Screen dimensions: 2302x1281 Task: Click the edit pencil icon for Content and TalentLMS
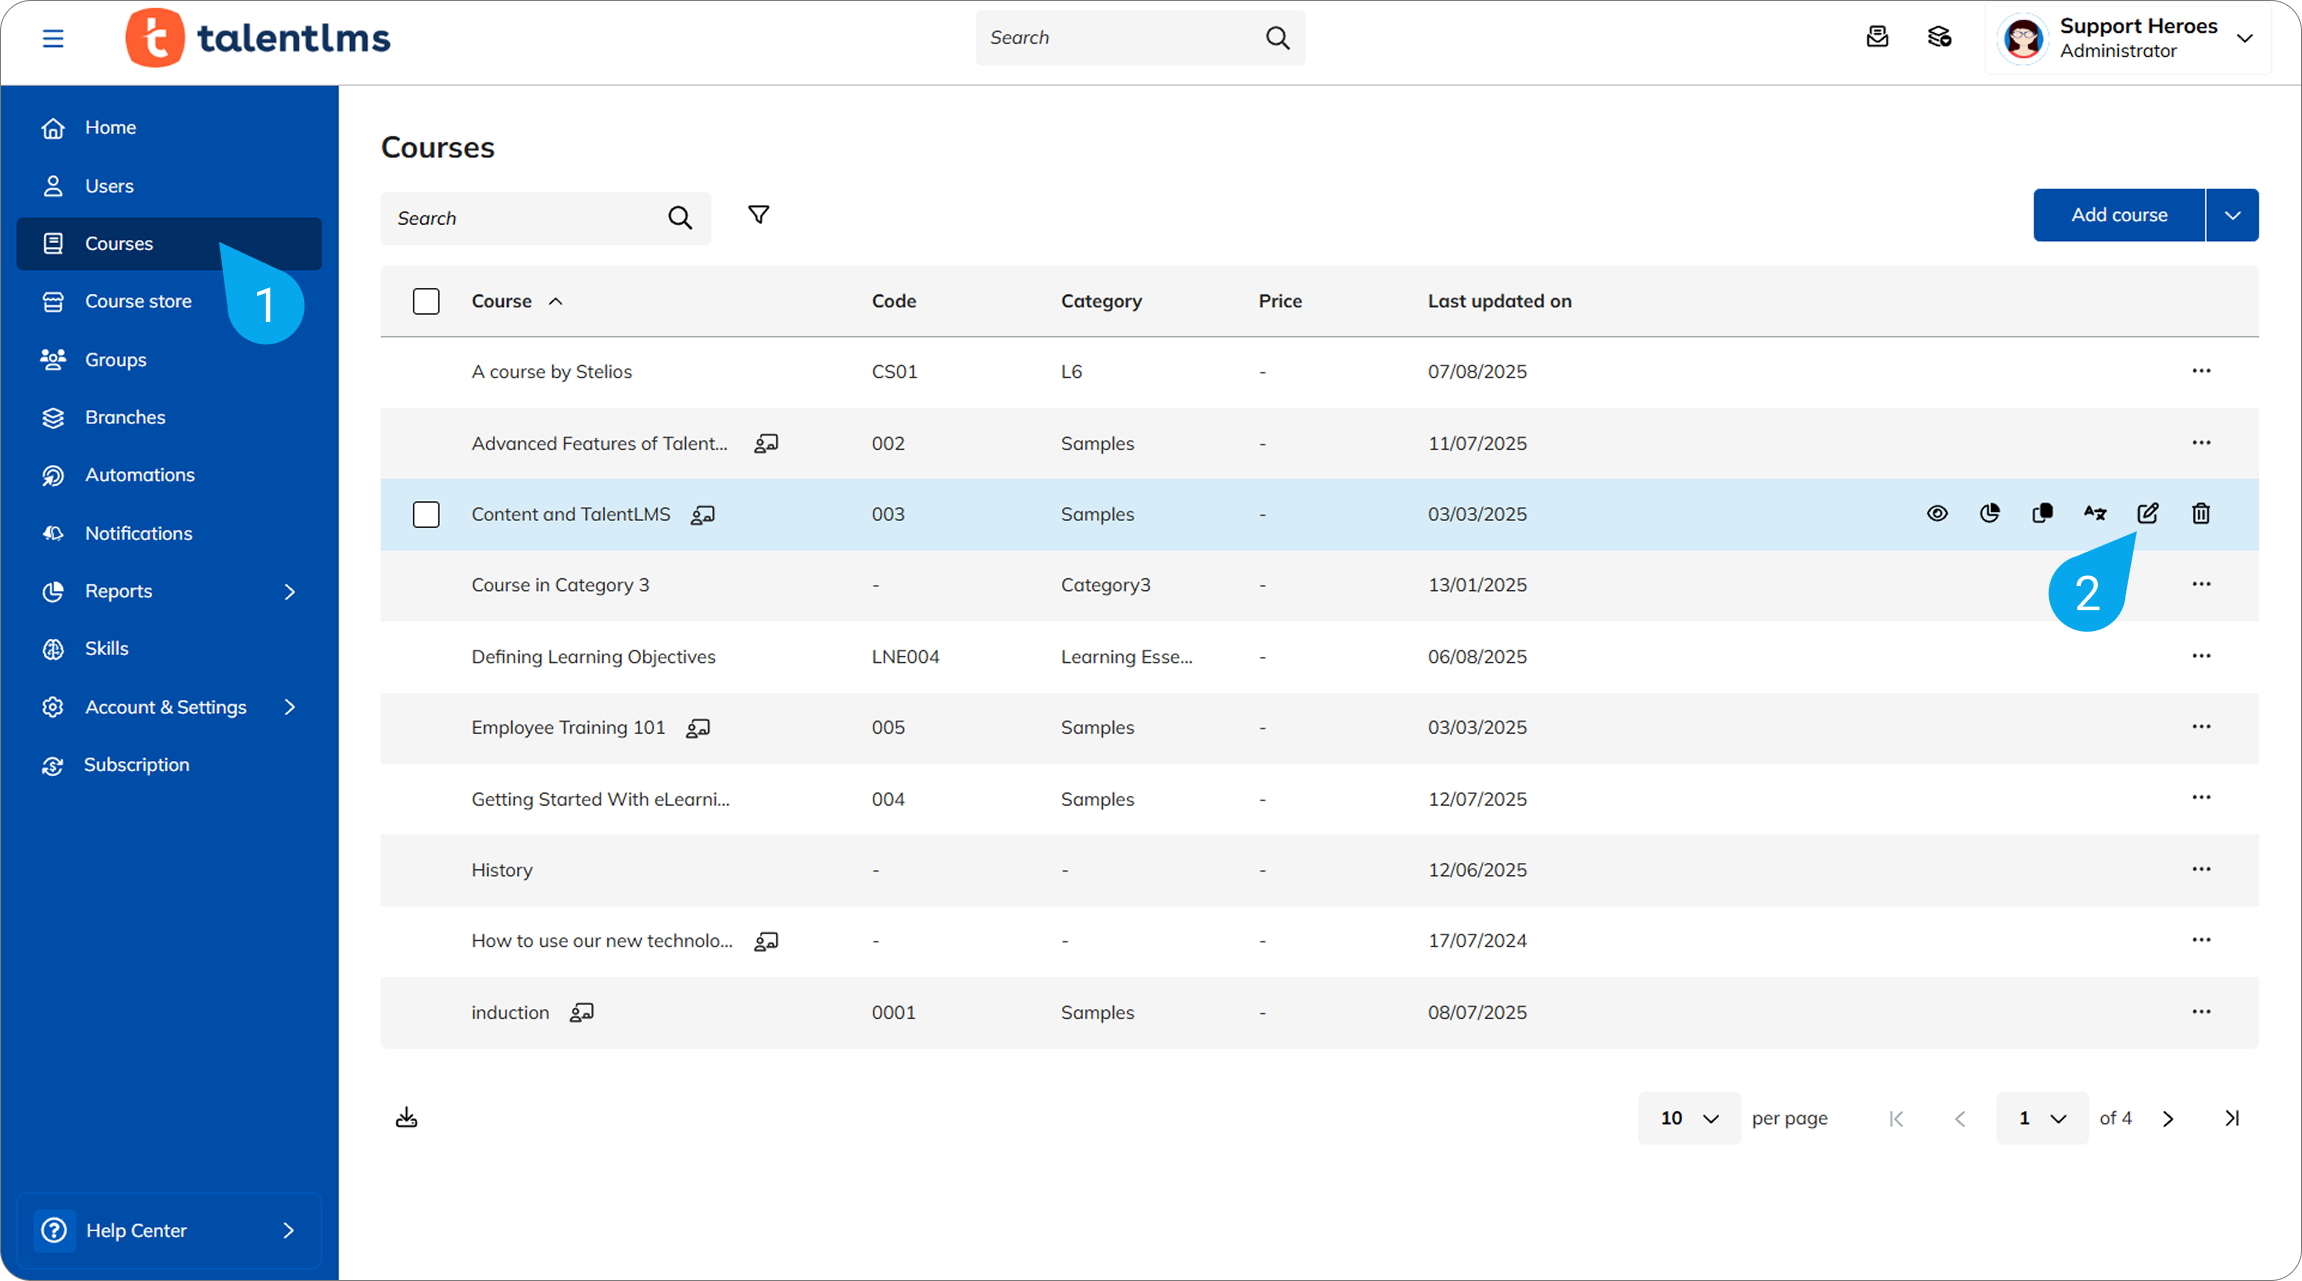pos(2147,513)
